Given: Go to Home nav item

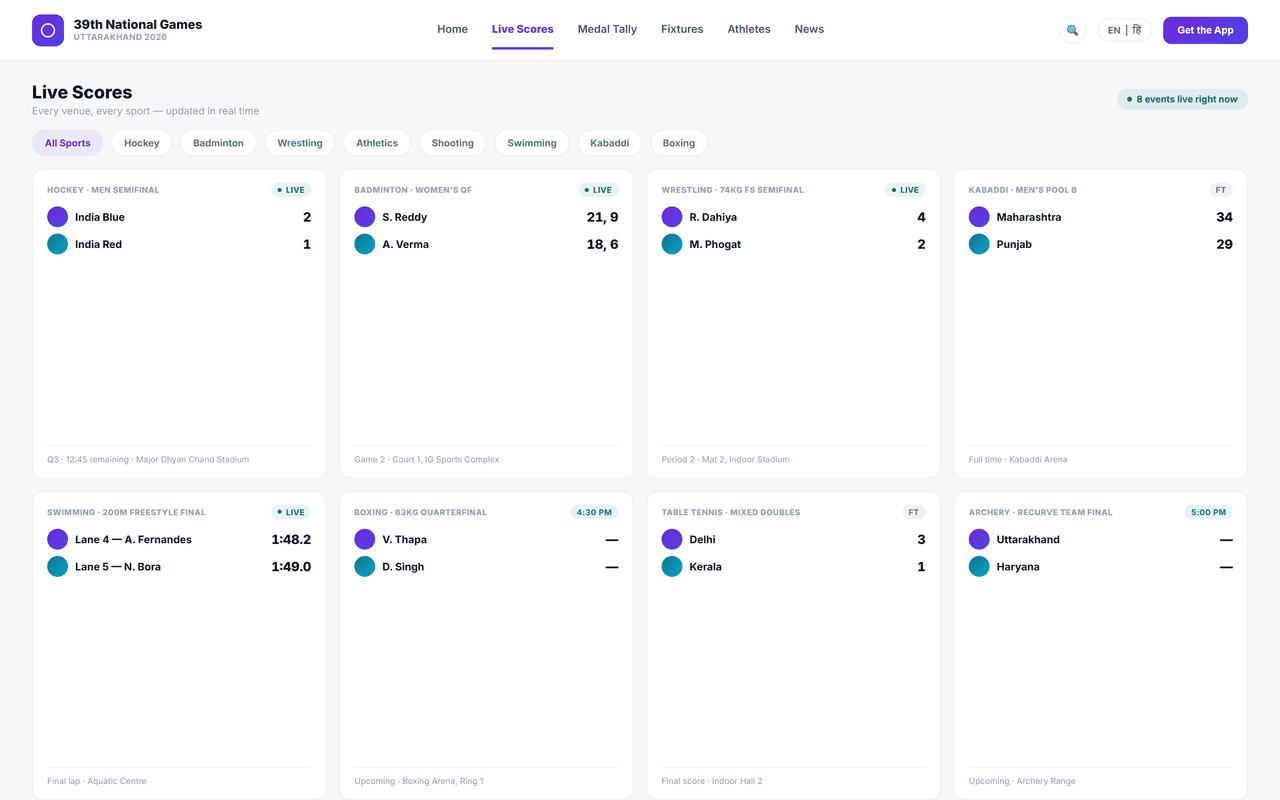Looking at the screenshot, I should (452, 30).
